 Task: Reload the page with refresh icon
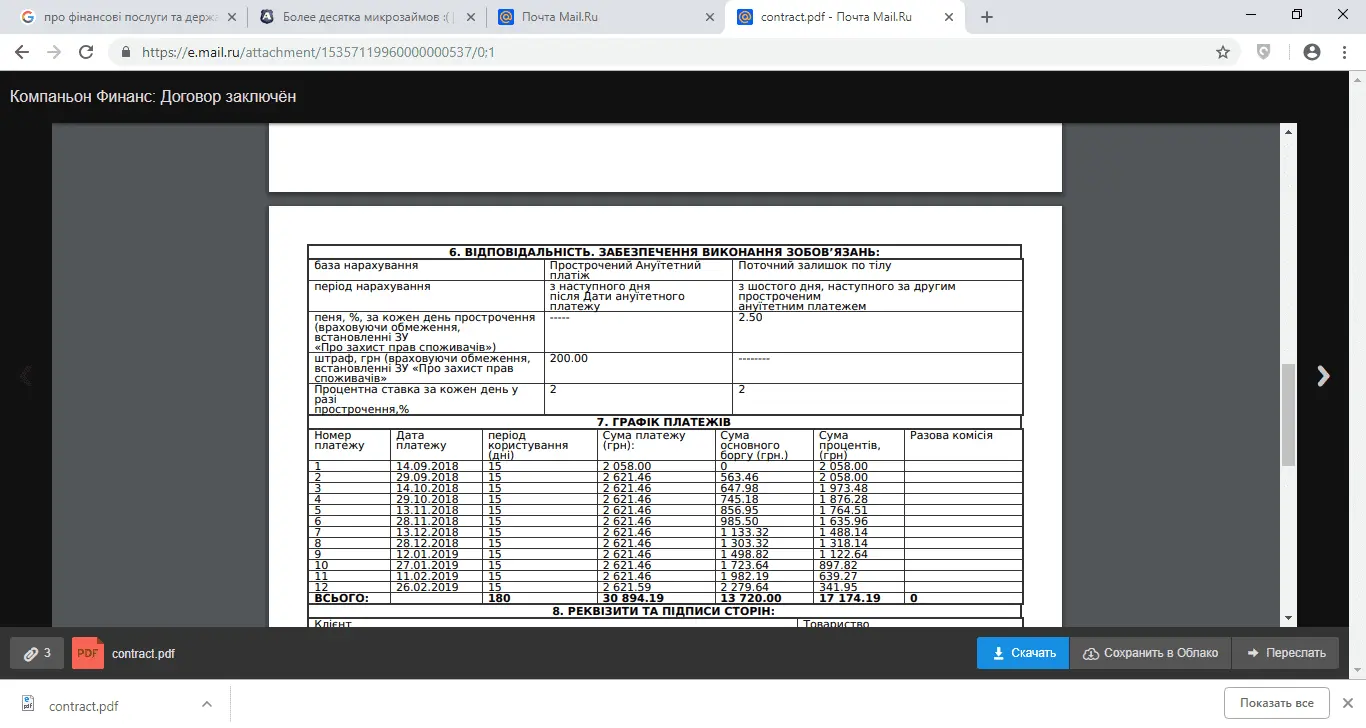coord(86,52)
